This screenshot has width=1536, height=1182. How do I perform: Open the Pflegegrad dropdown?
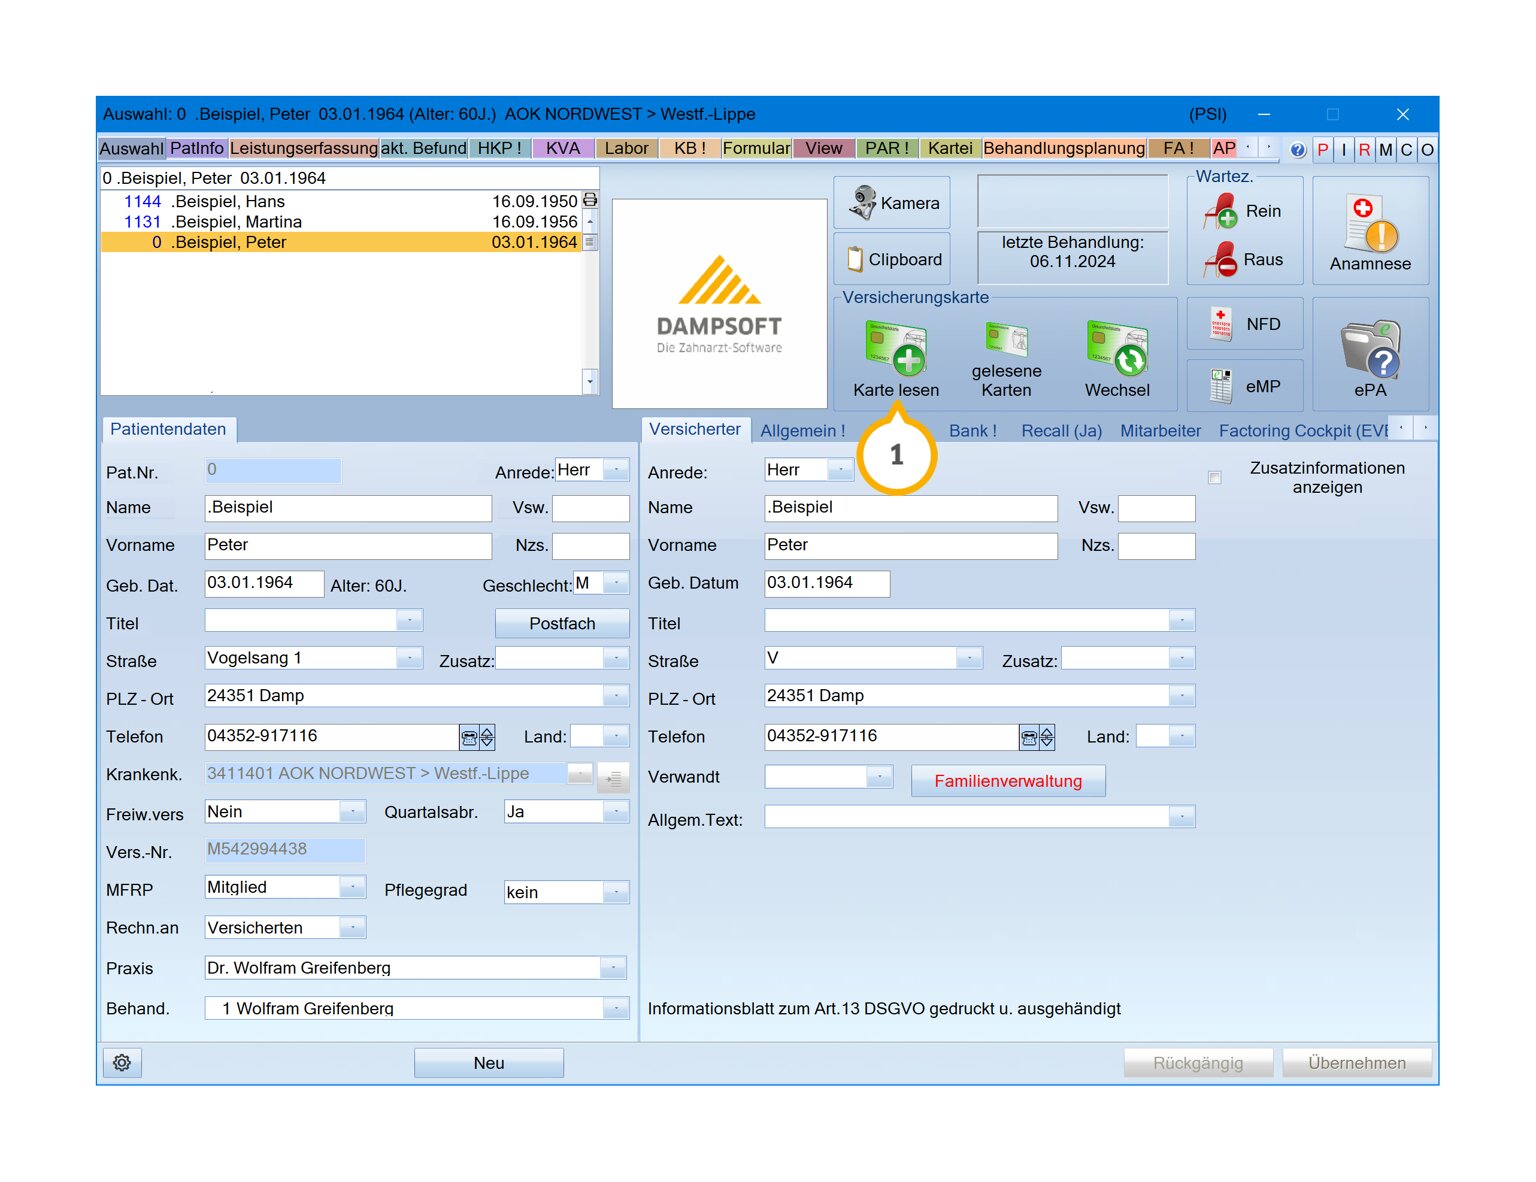[616, 892]
